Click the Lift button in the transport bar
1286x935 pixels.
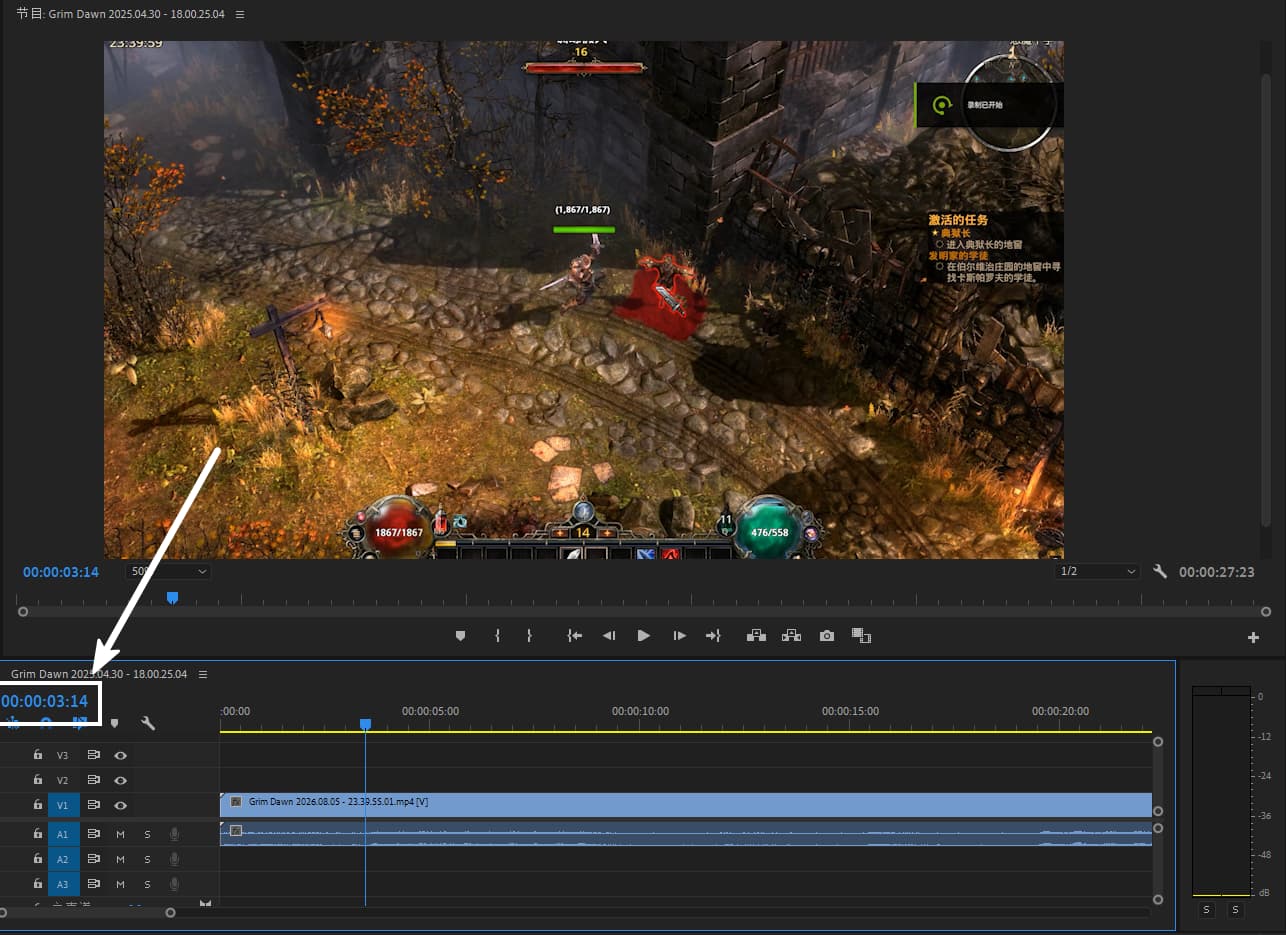tap(755, 635)
